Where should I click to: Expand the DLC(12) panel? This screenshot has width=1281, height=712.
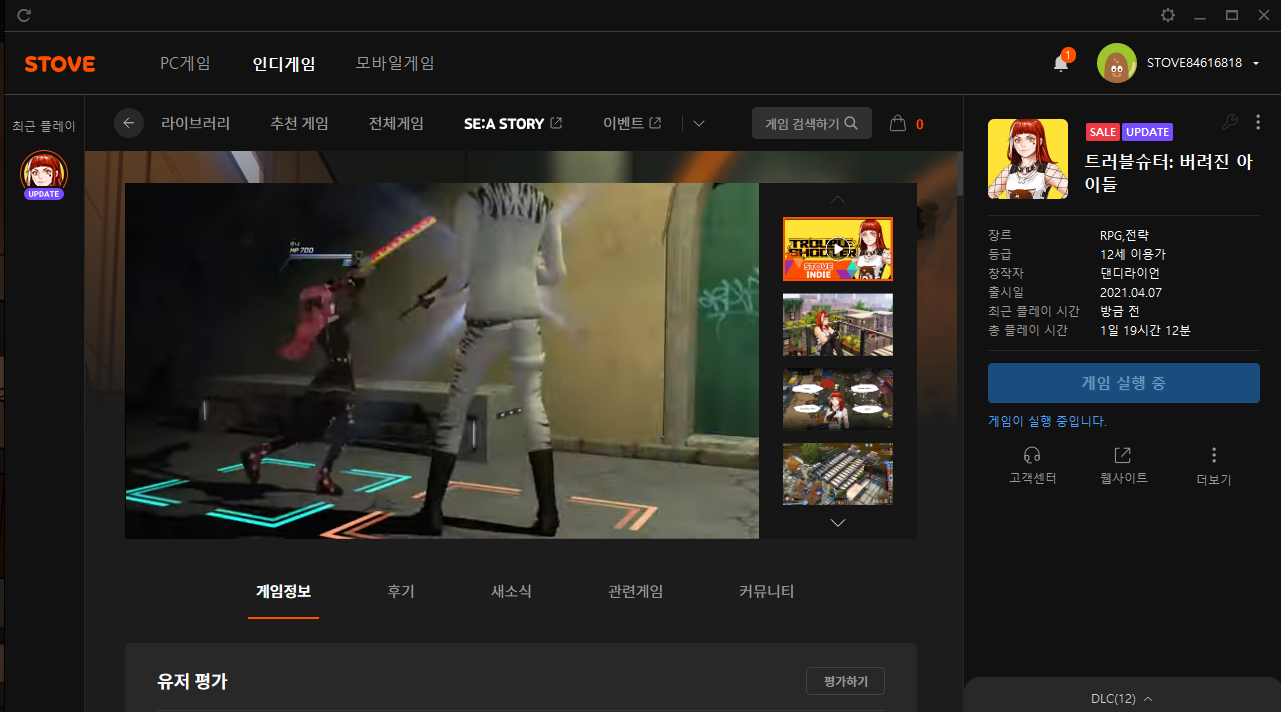(1122, 698)
